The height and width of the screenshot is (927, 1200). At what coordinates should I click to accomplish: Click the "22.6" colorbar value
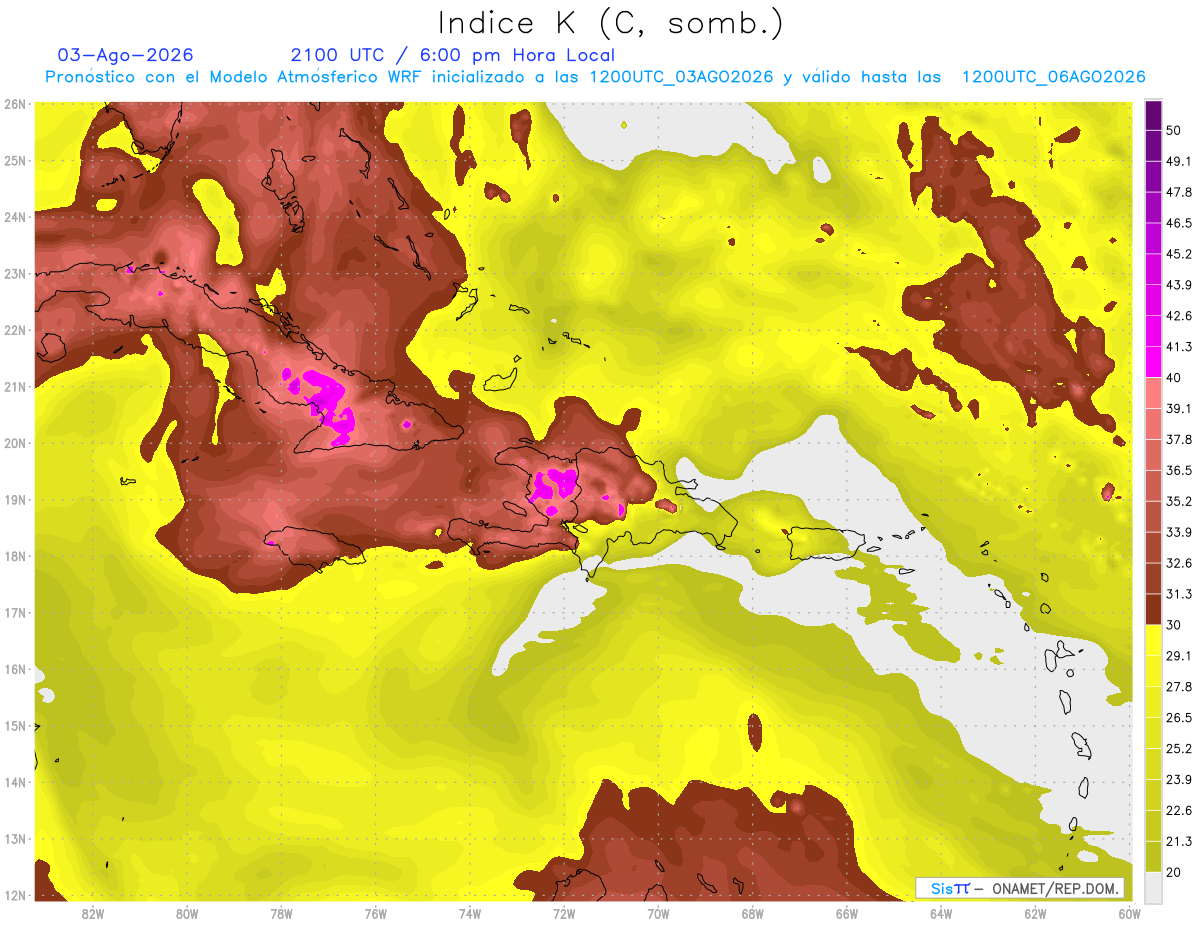click(1179, 810)
